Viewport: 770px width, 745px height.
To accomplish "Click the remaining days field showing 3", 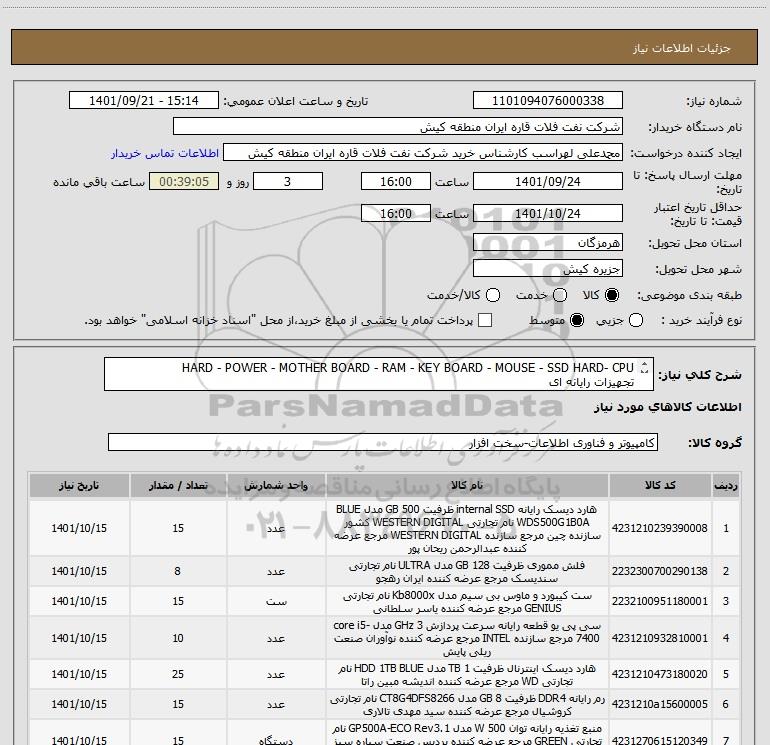I will [288, 181].
